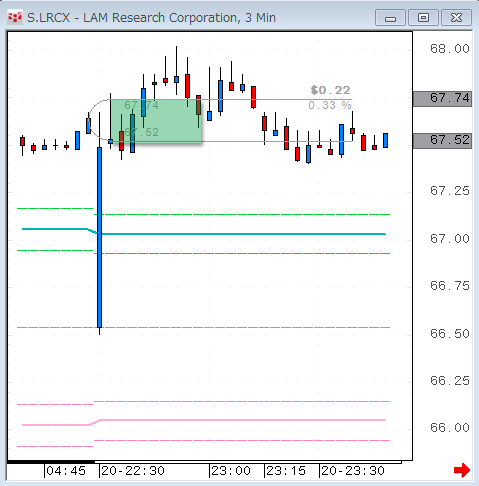Image resolution: width=479 pixels, height=486 pixels.
Task: Click the black horizontal scrollbar segment under chart
Action: coord(51,462)
